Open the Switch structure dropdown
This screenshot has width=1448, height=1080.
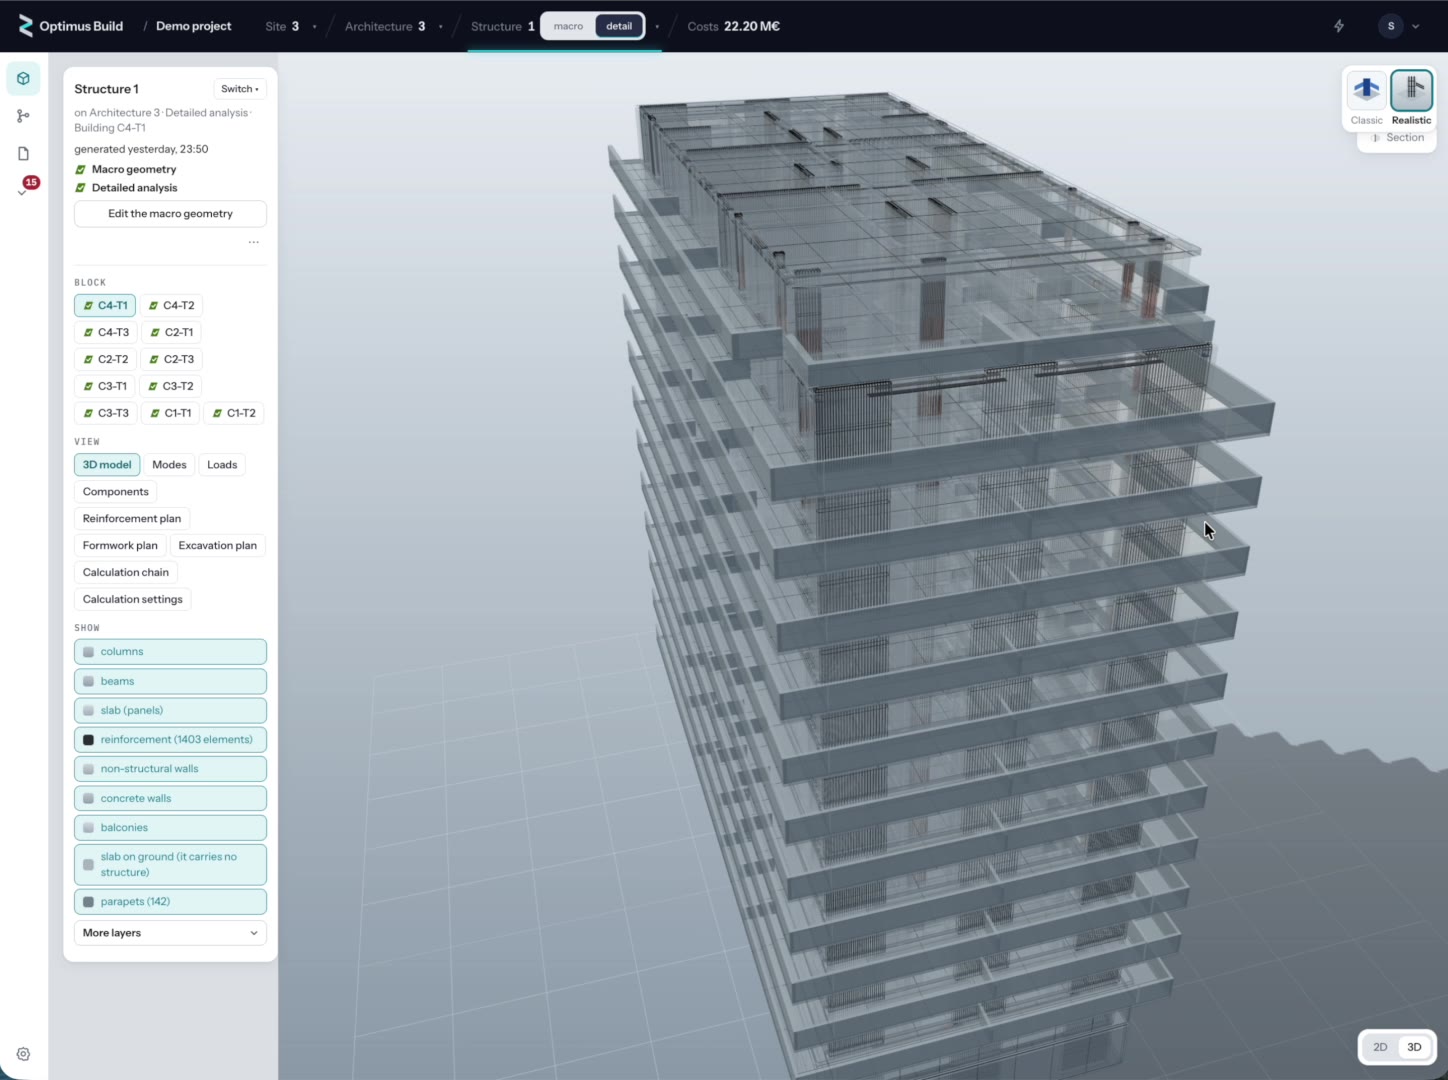point(240,89)
